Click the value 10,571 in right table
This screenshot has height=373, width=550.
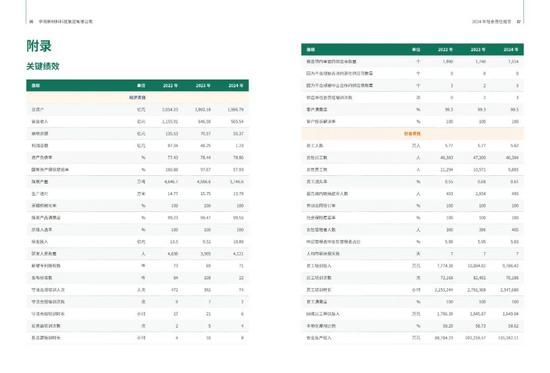(479, 170)
